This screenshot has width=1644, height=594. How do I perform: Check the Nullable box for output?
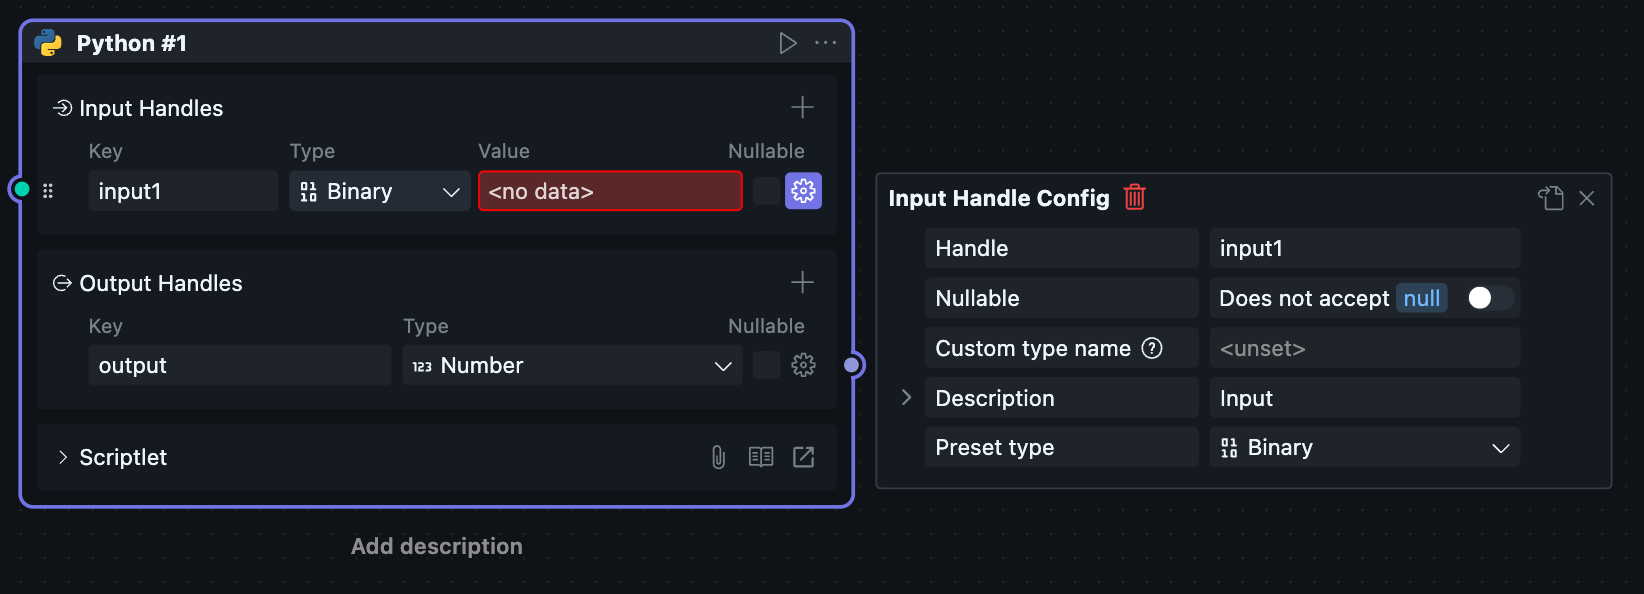click(766, 365)
